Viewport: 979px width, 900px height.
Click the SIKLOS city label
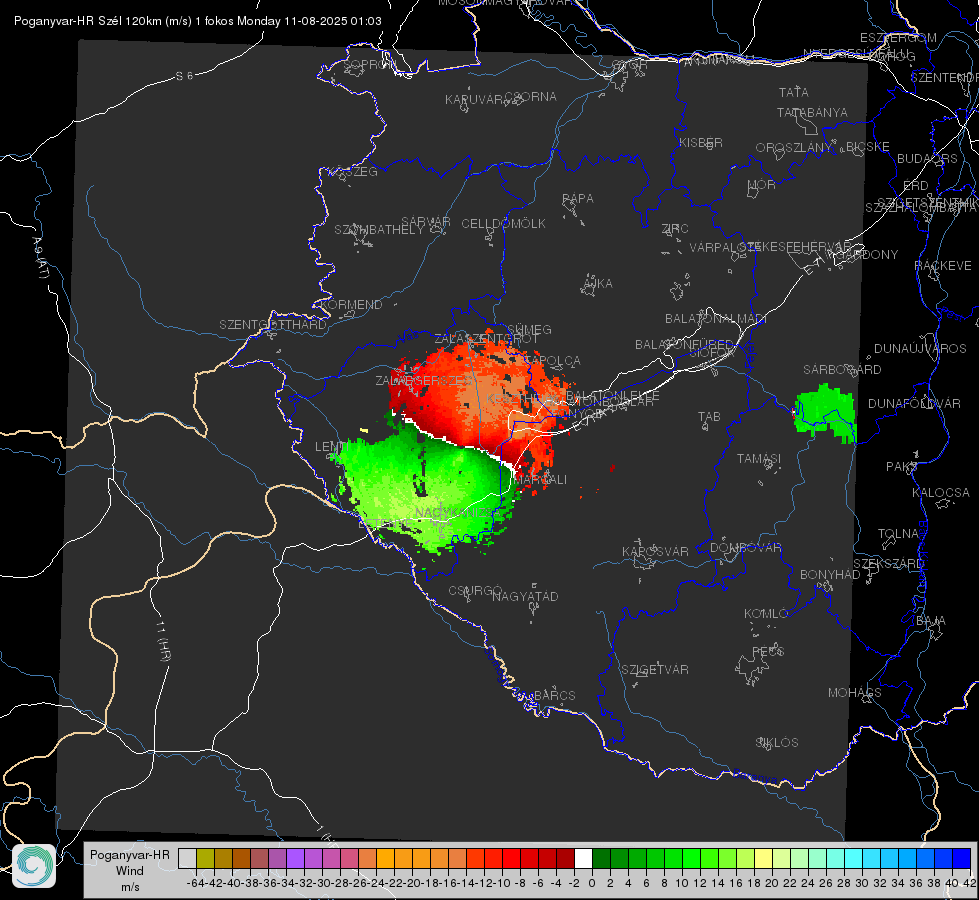tap(777, 742)
